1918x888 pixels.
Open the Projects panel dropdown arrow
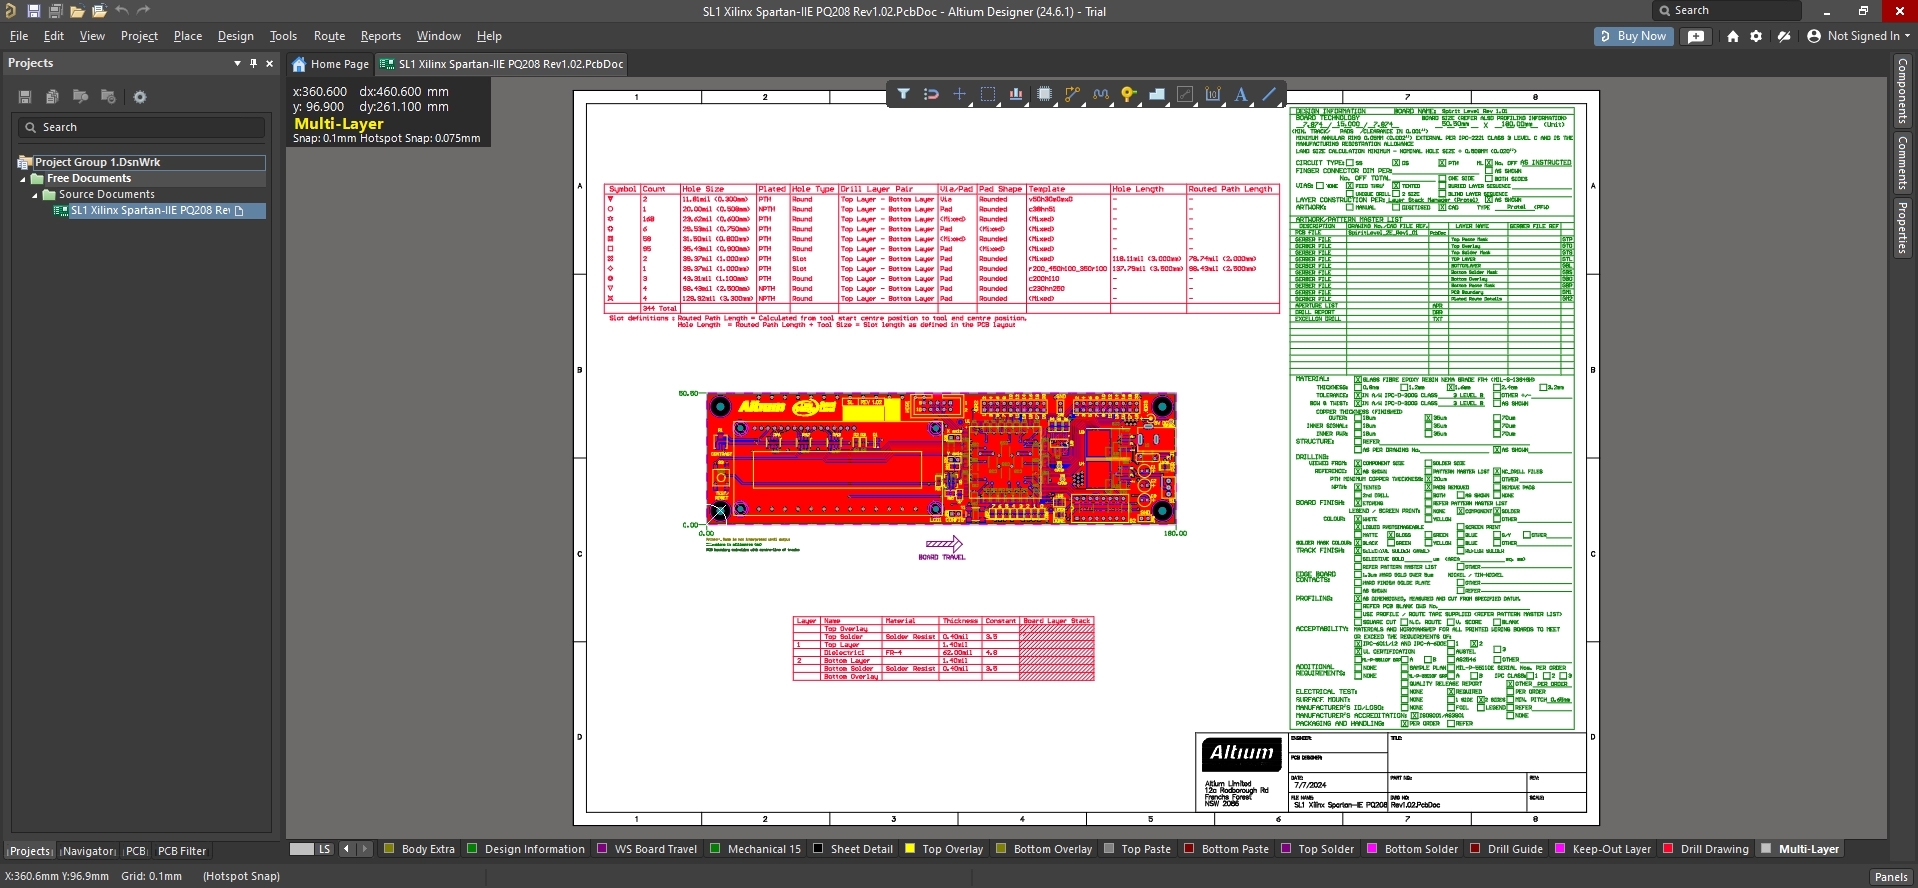point(237,63)
